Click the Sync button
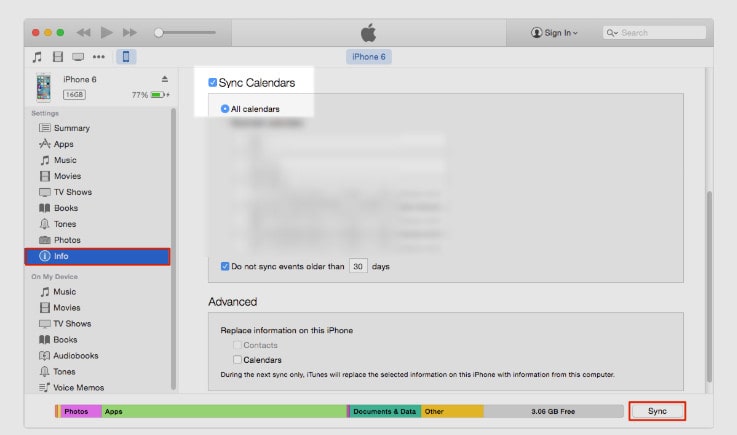Screen dimensions: 737x435 657,411
